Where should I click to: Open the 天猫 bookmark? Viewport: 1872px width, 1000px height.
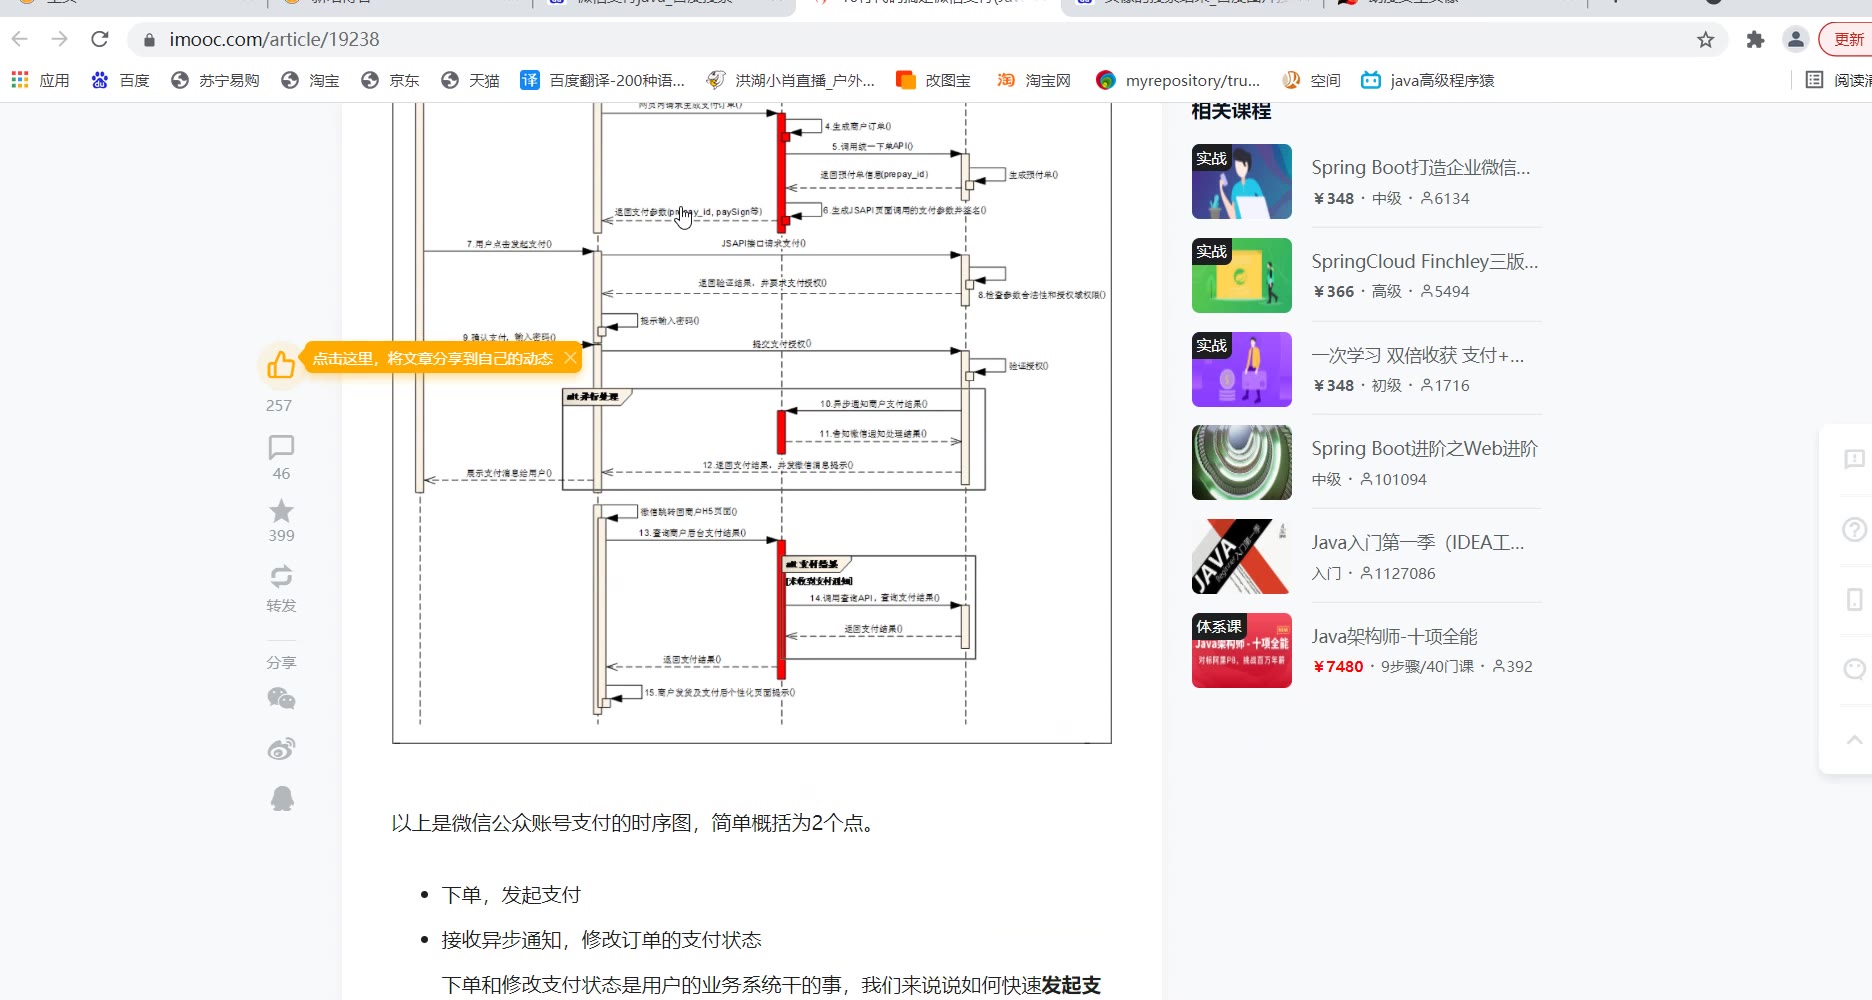pos(470,80)
